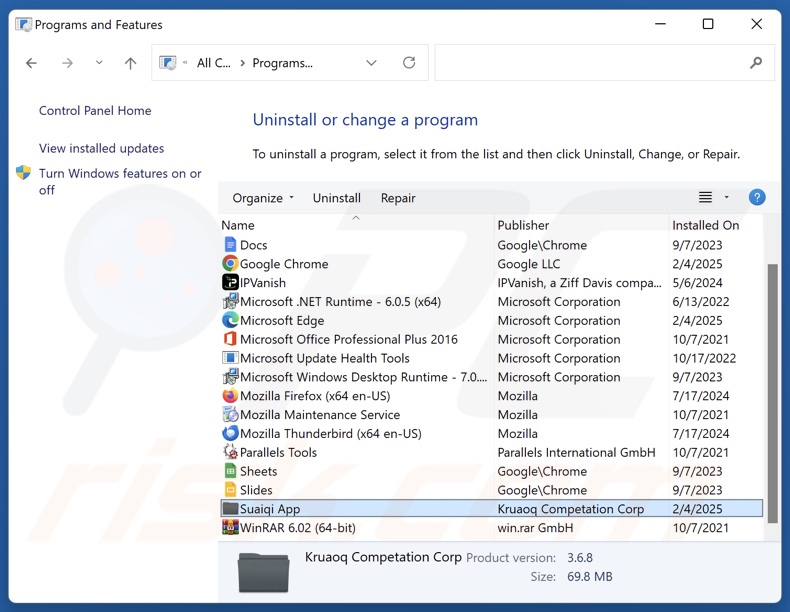Click Google LLC publisher cell
790x612 pixels.
pyautogui.click(x=529, y=263)
